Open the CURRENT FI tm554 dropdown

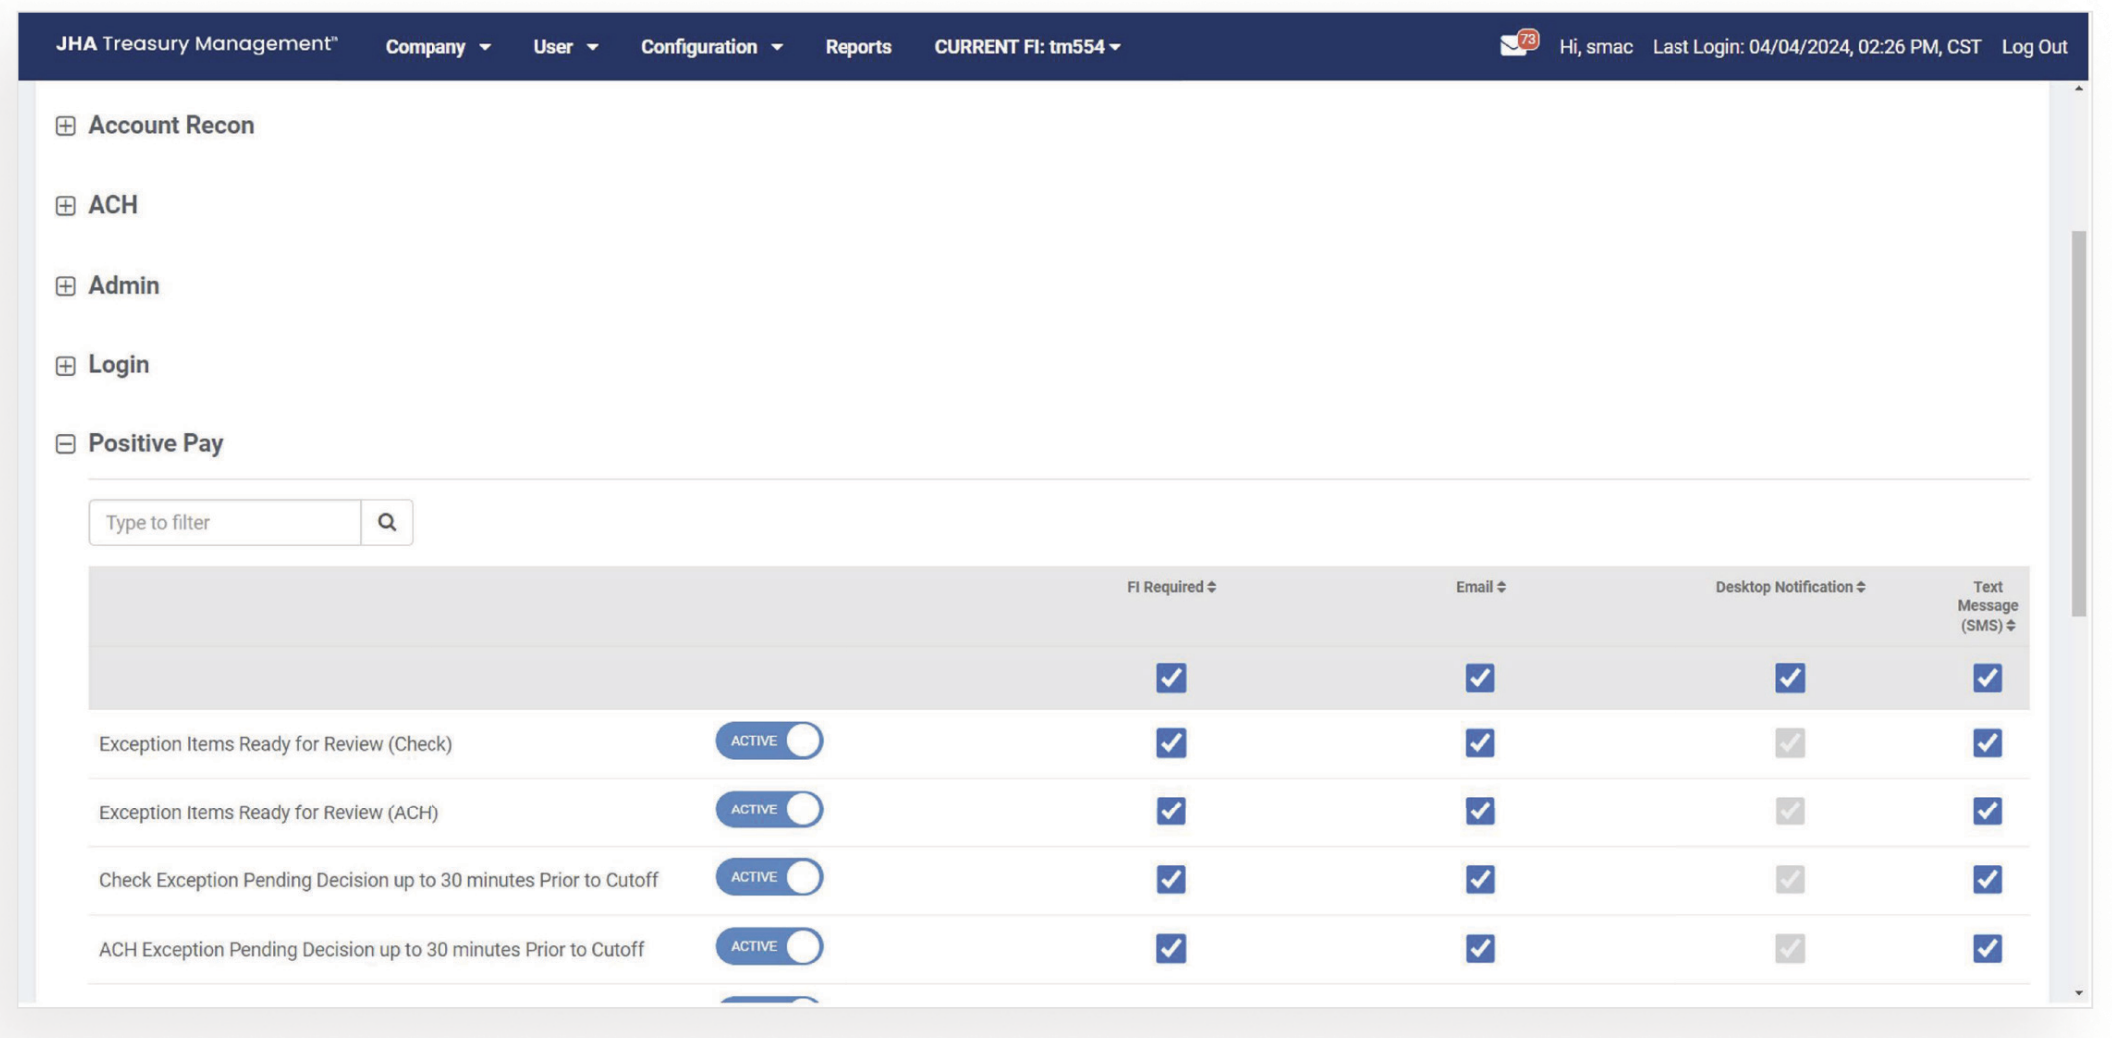[1026, 47]
